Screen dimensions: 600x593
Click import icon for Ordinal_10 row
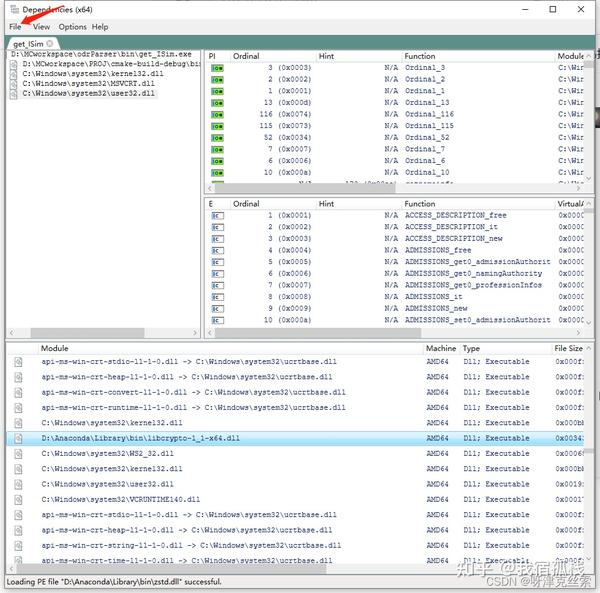click(217, 173)
